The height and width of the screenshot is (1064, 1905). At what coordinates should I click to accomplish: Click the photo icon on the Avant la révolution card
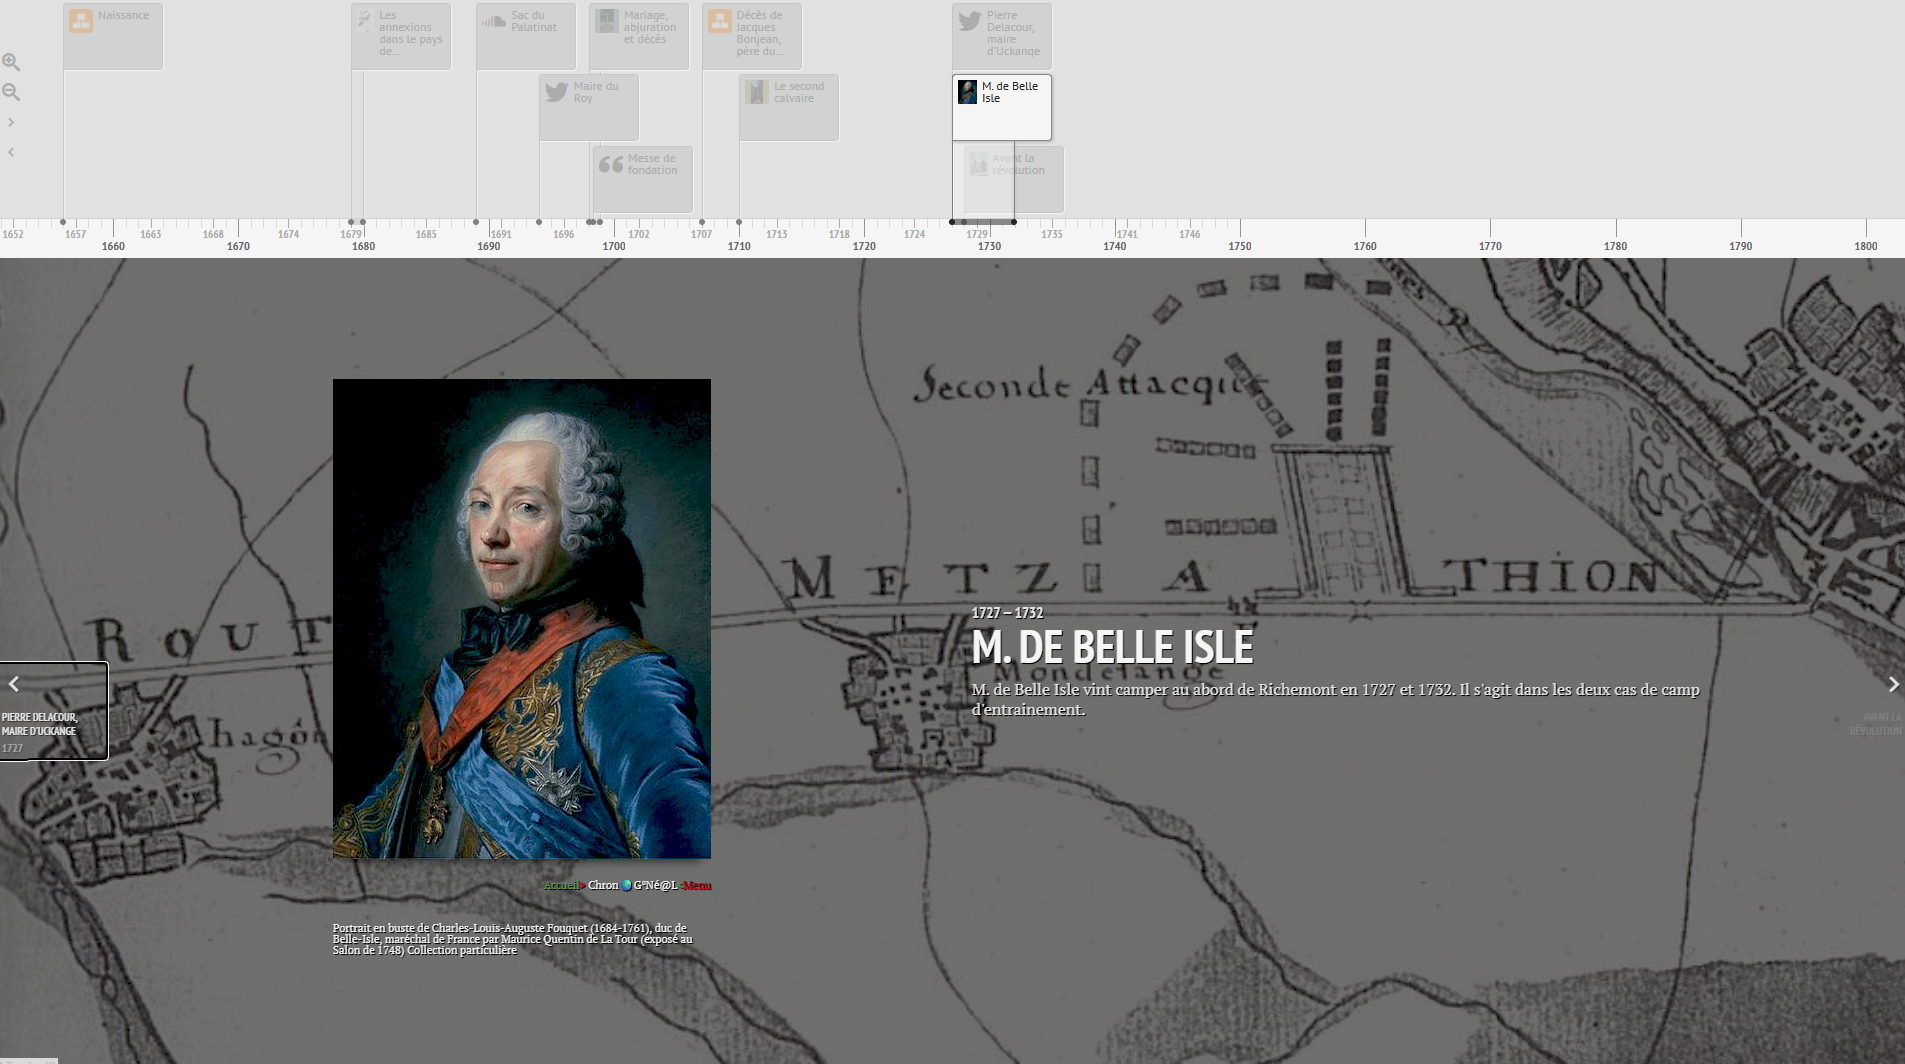977,163
